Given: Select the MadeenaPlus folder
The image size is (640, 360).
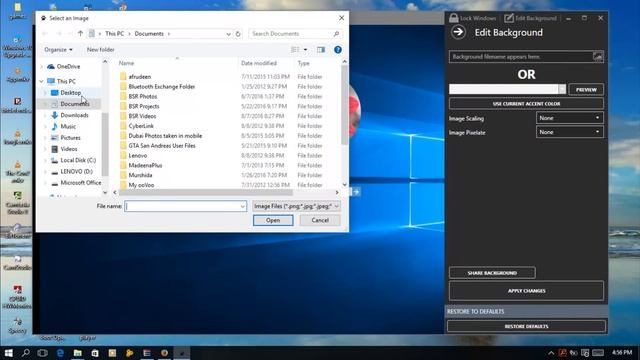Looking at the screenshot, I should pos(145,165).
